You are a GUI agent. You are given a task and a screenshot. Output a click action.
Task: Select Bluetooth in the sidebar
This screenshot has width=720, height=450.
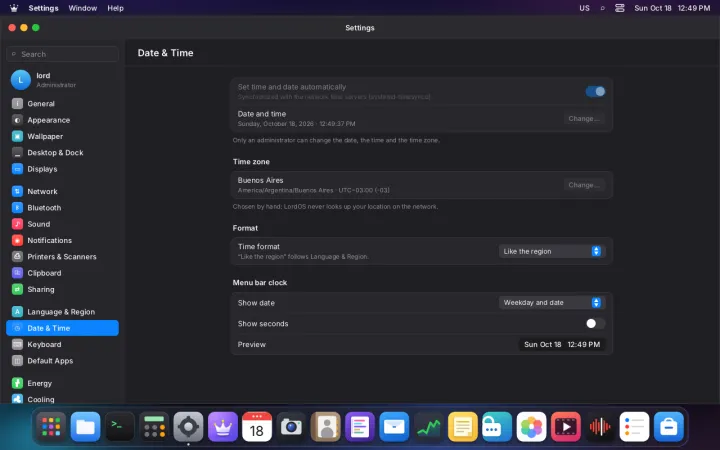coord(62,208)
